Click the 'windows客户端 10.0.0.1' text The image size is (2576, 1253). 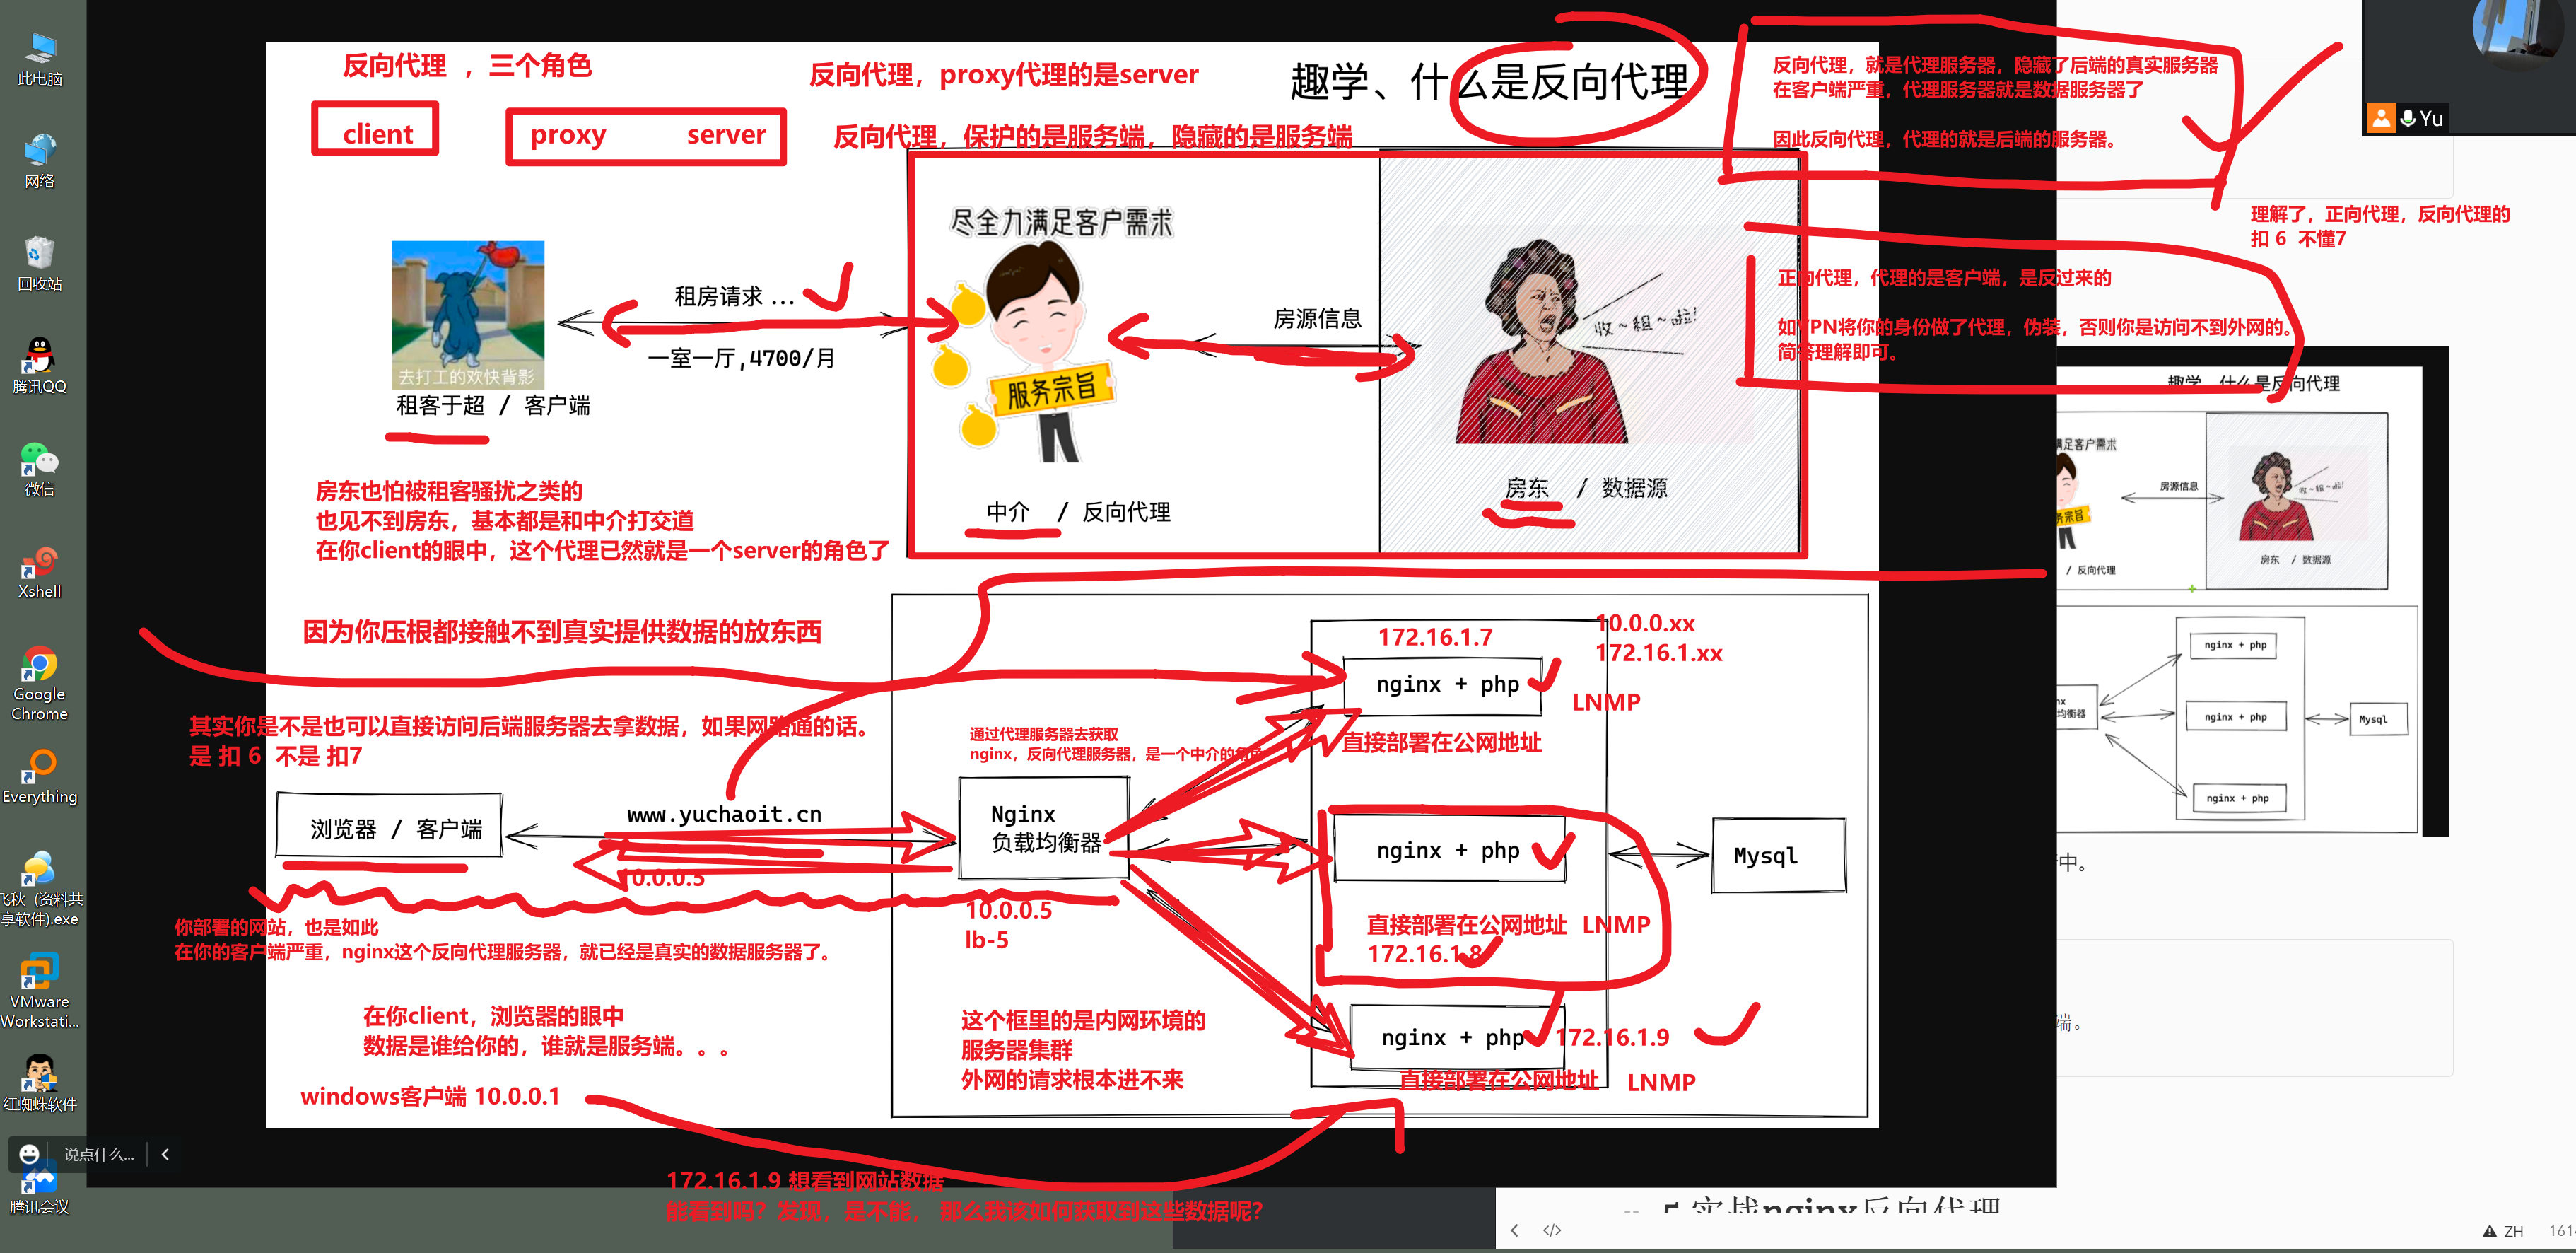pos(430,1096)
